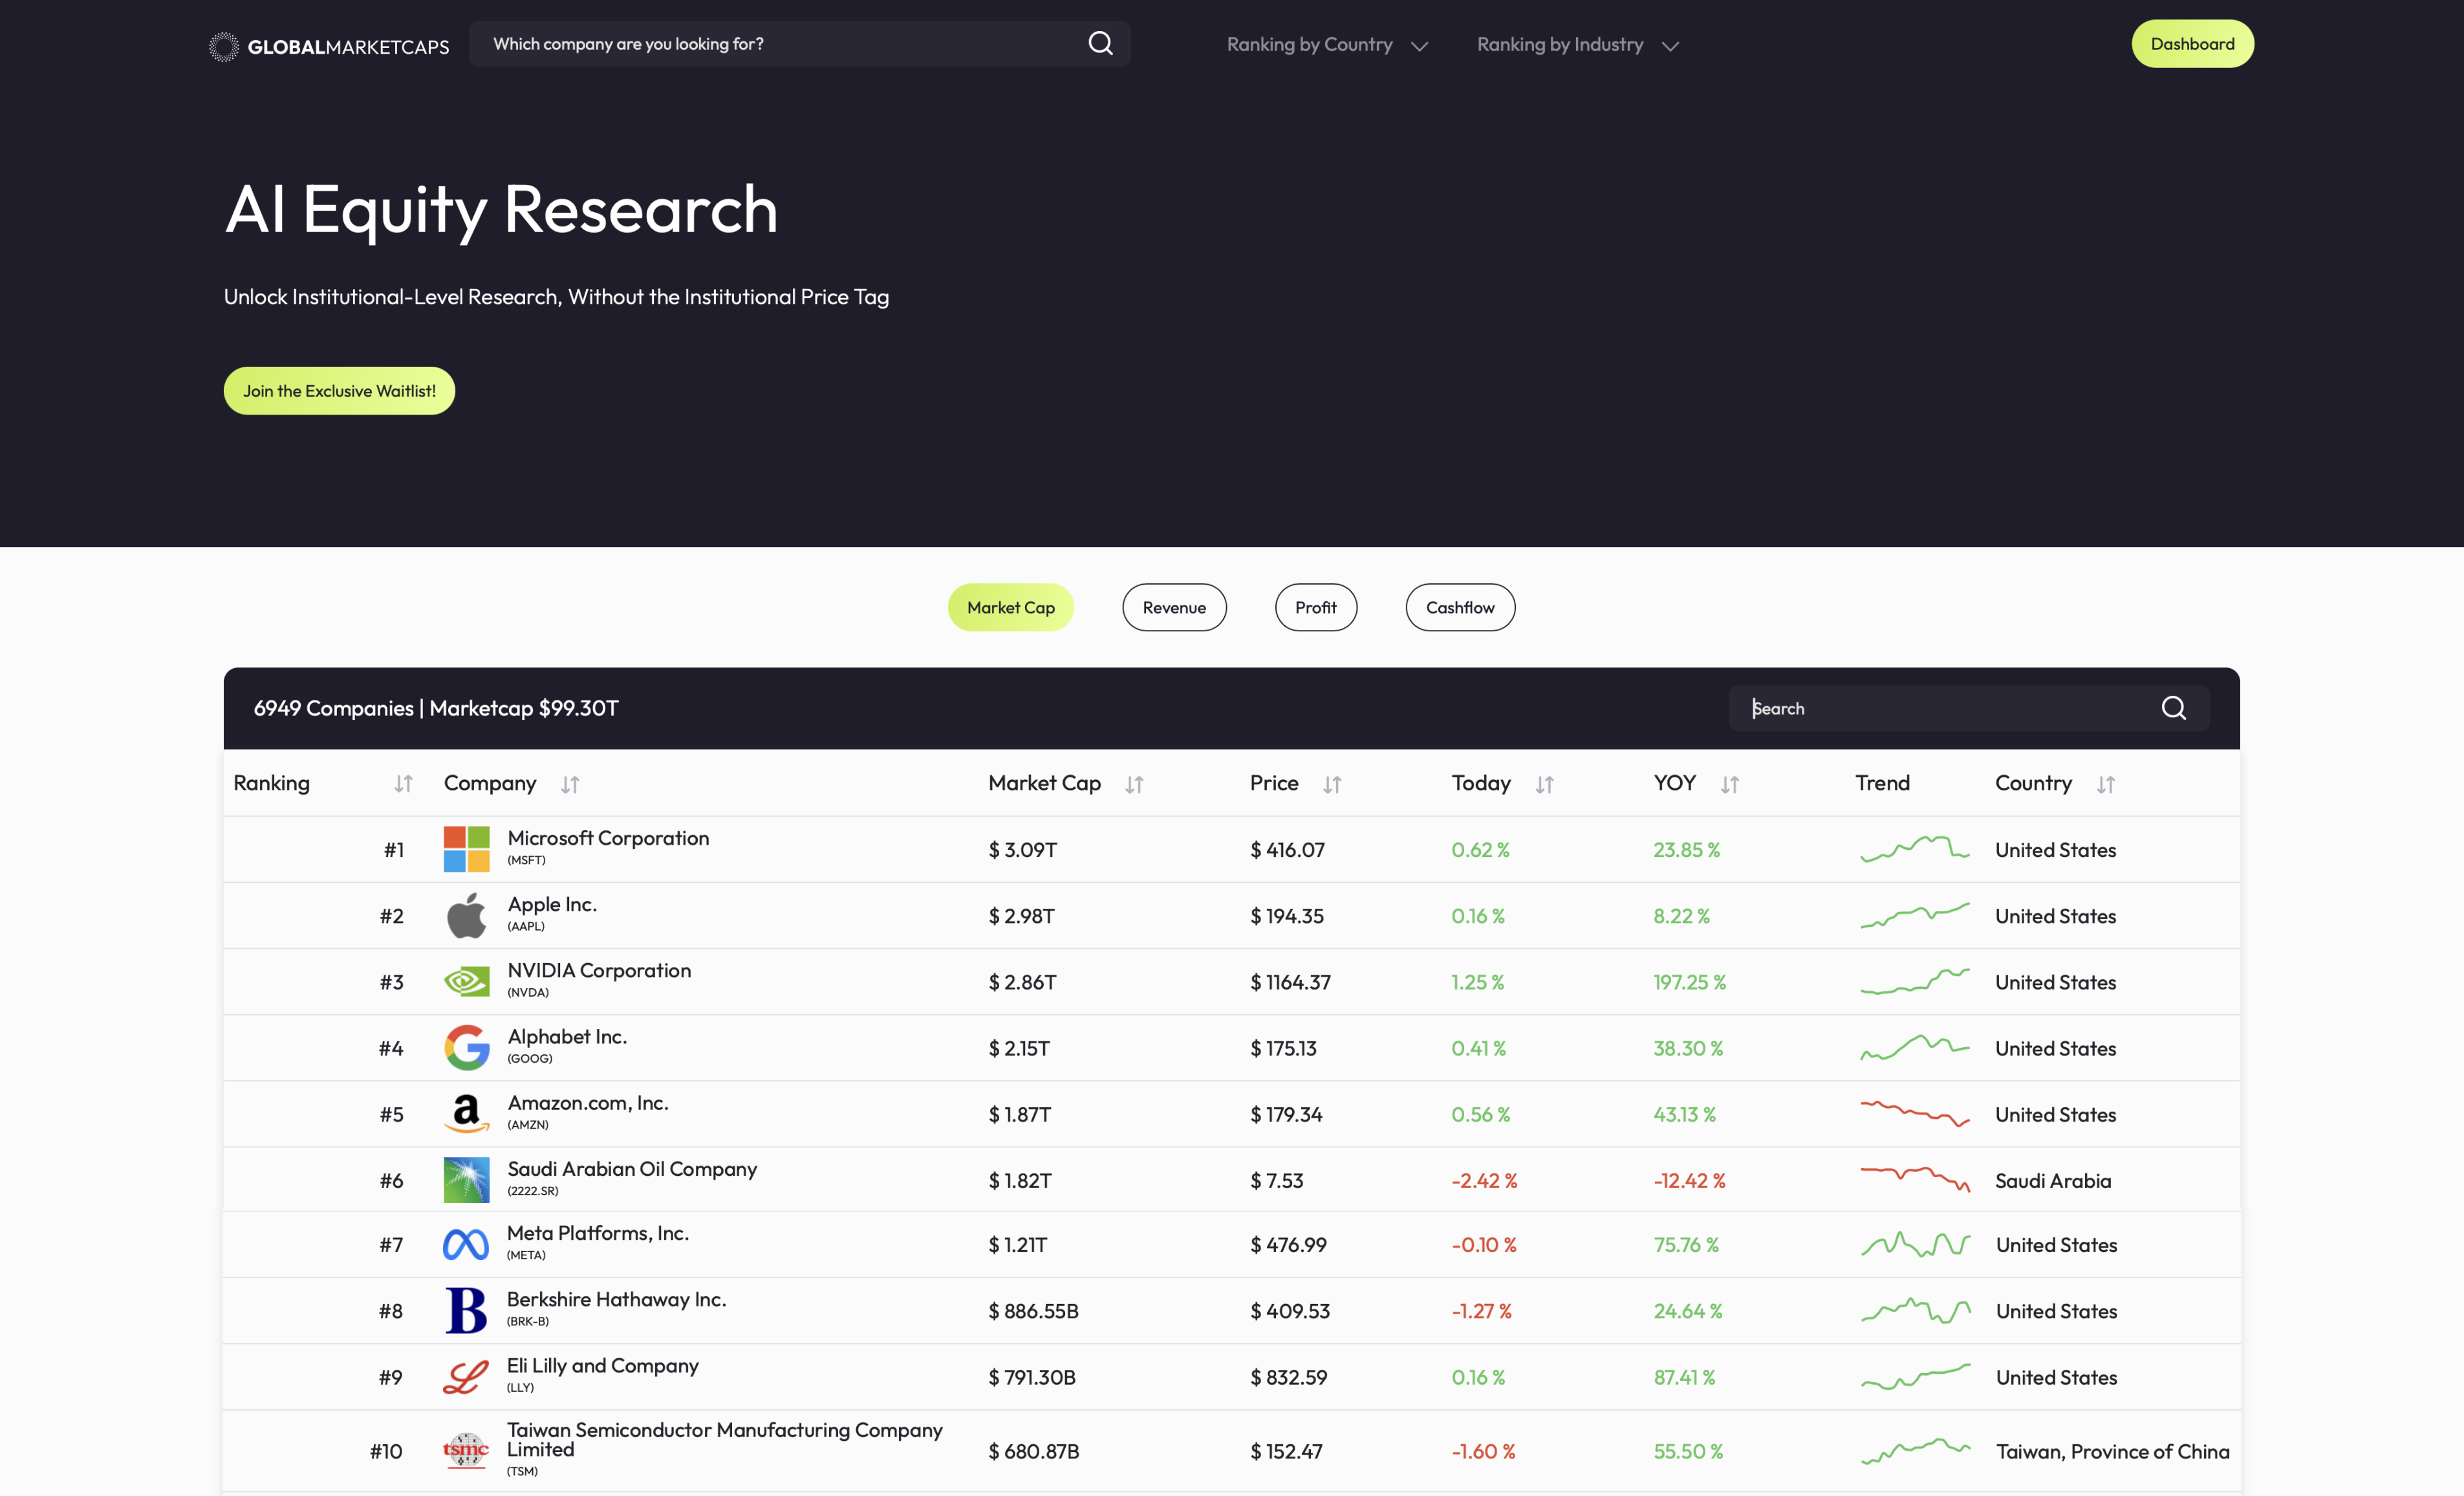This screenshot has height=1496, width=2464.
Task: Click Join the Exclusive Waitlist button
Action: [339, 391]
